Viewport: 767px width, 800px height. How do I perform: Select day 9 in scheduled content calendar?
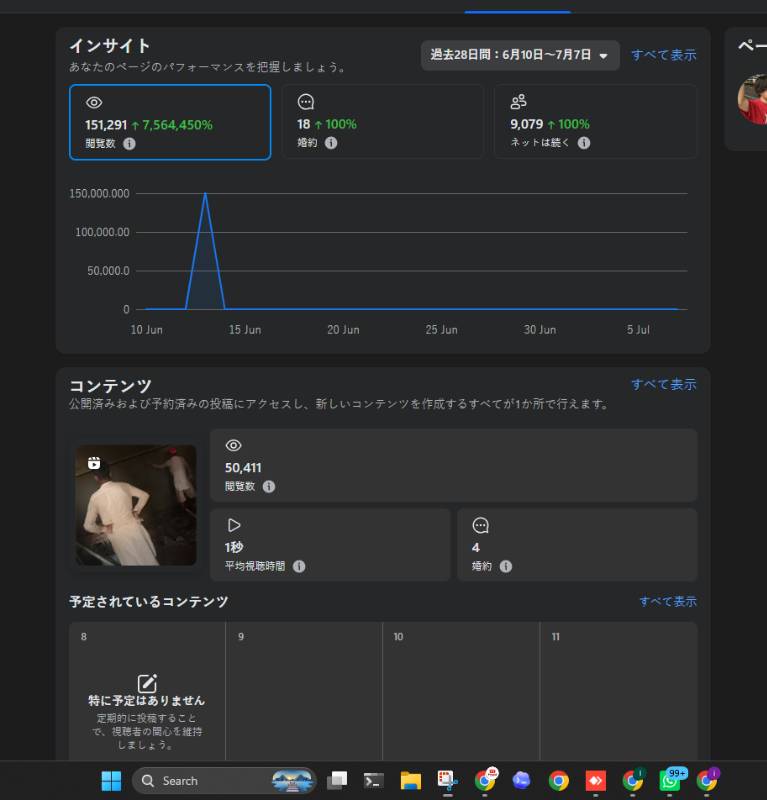pyautogui.click(x=304, y=691)
